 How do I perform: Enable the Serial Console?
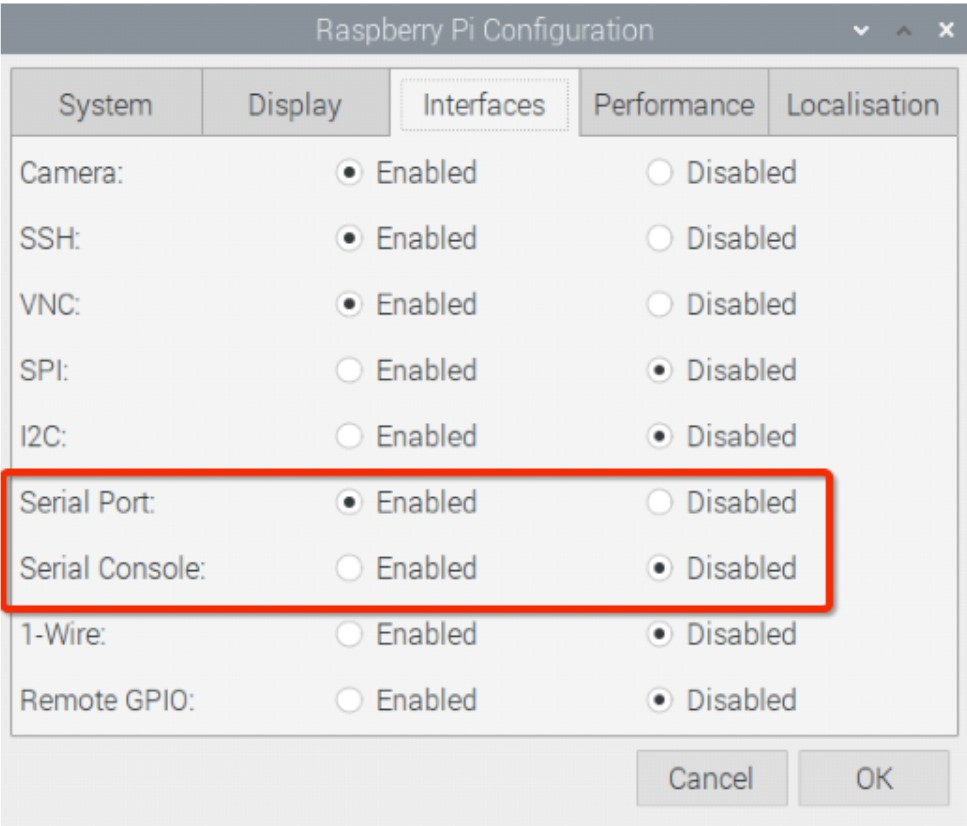[349, 568]
